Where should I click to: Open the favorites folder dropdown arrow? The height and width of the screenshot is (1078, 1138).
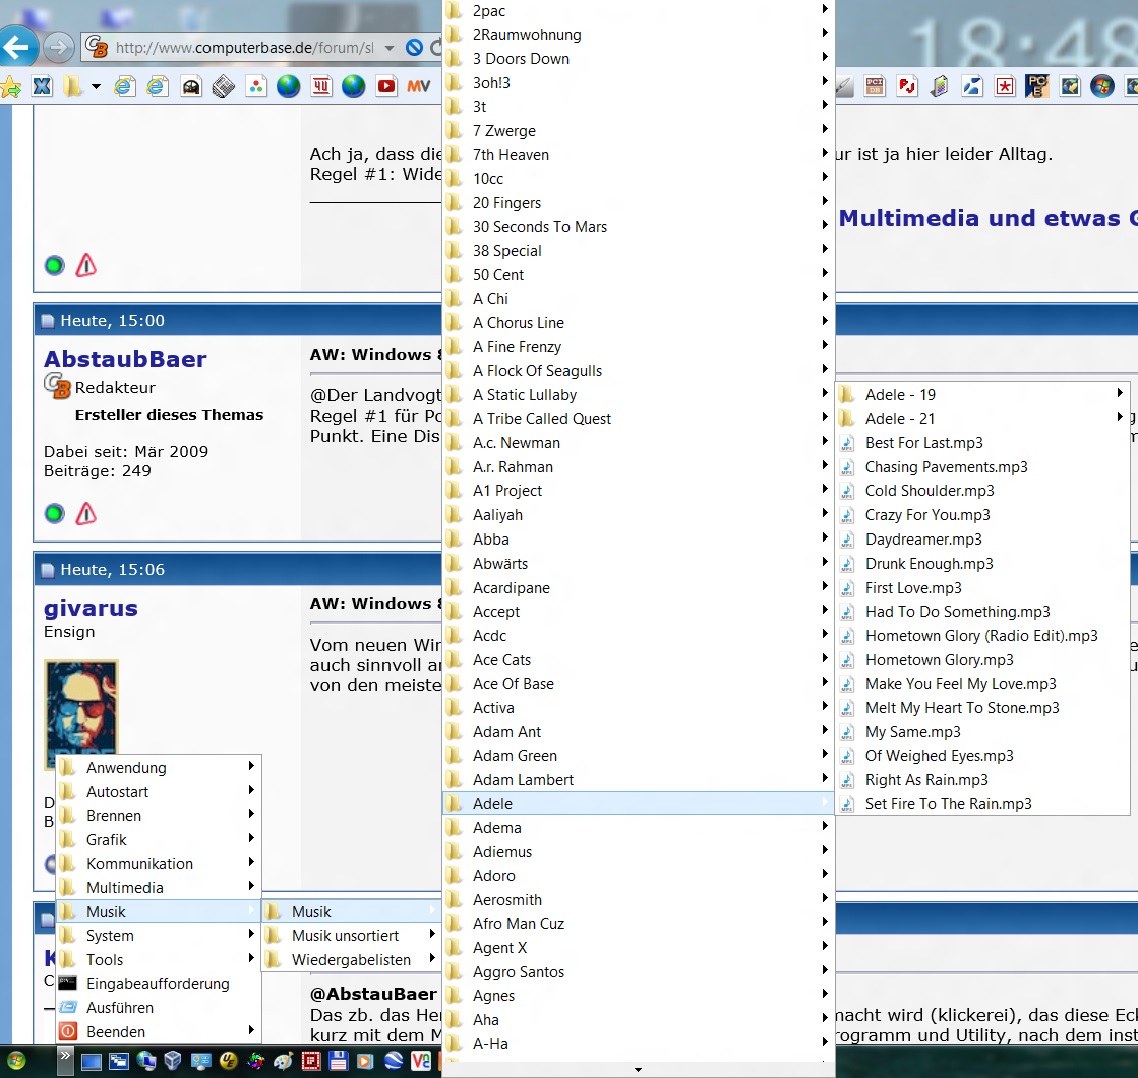(x=96, y=87)
